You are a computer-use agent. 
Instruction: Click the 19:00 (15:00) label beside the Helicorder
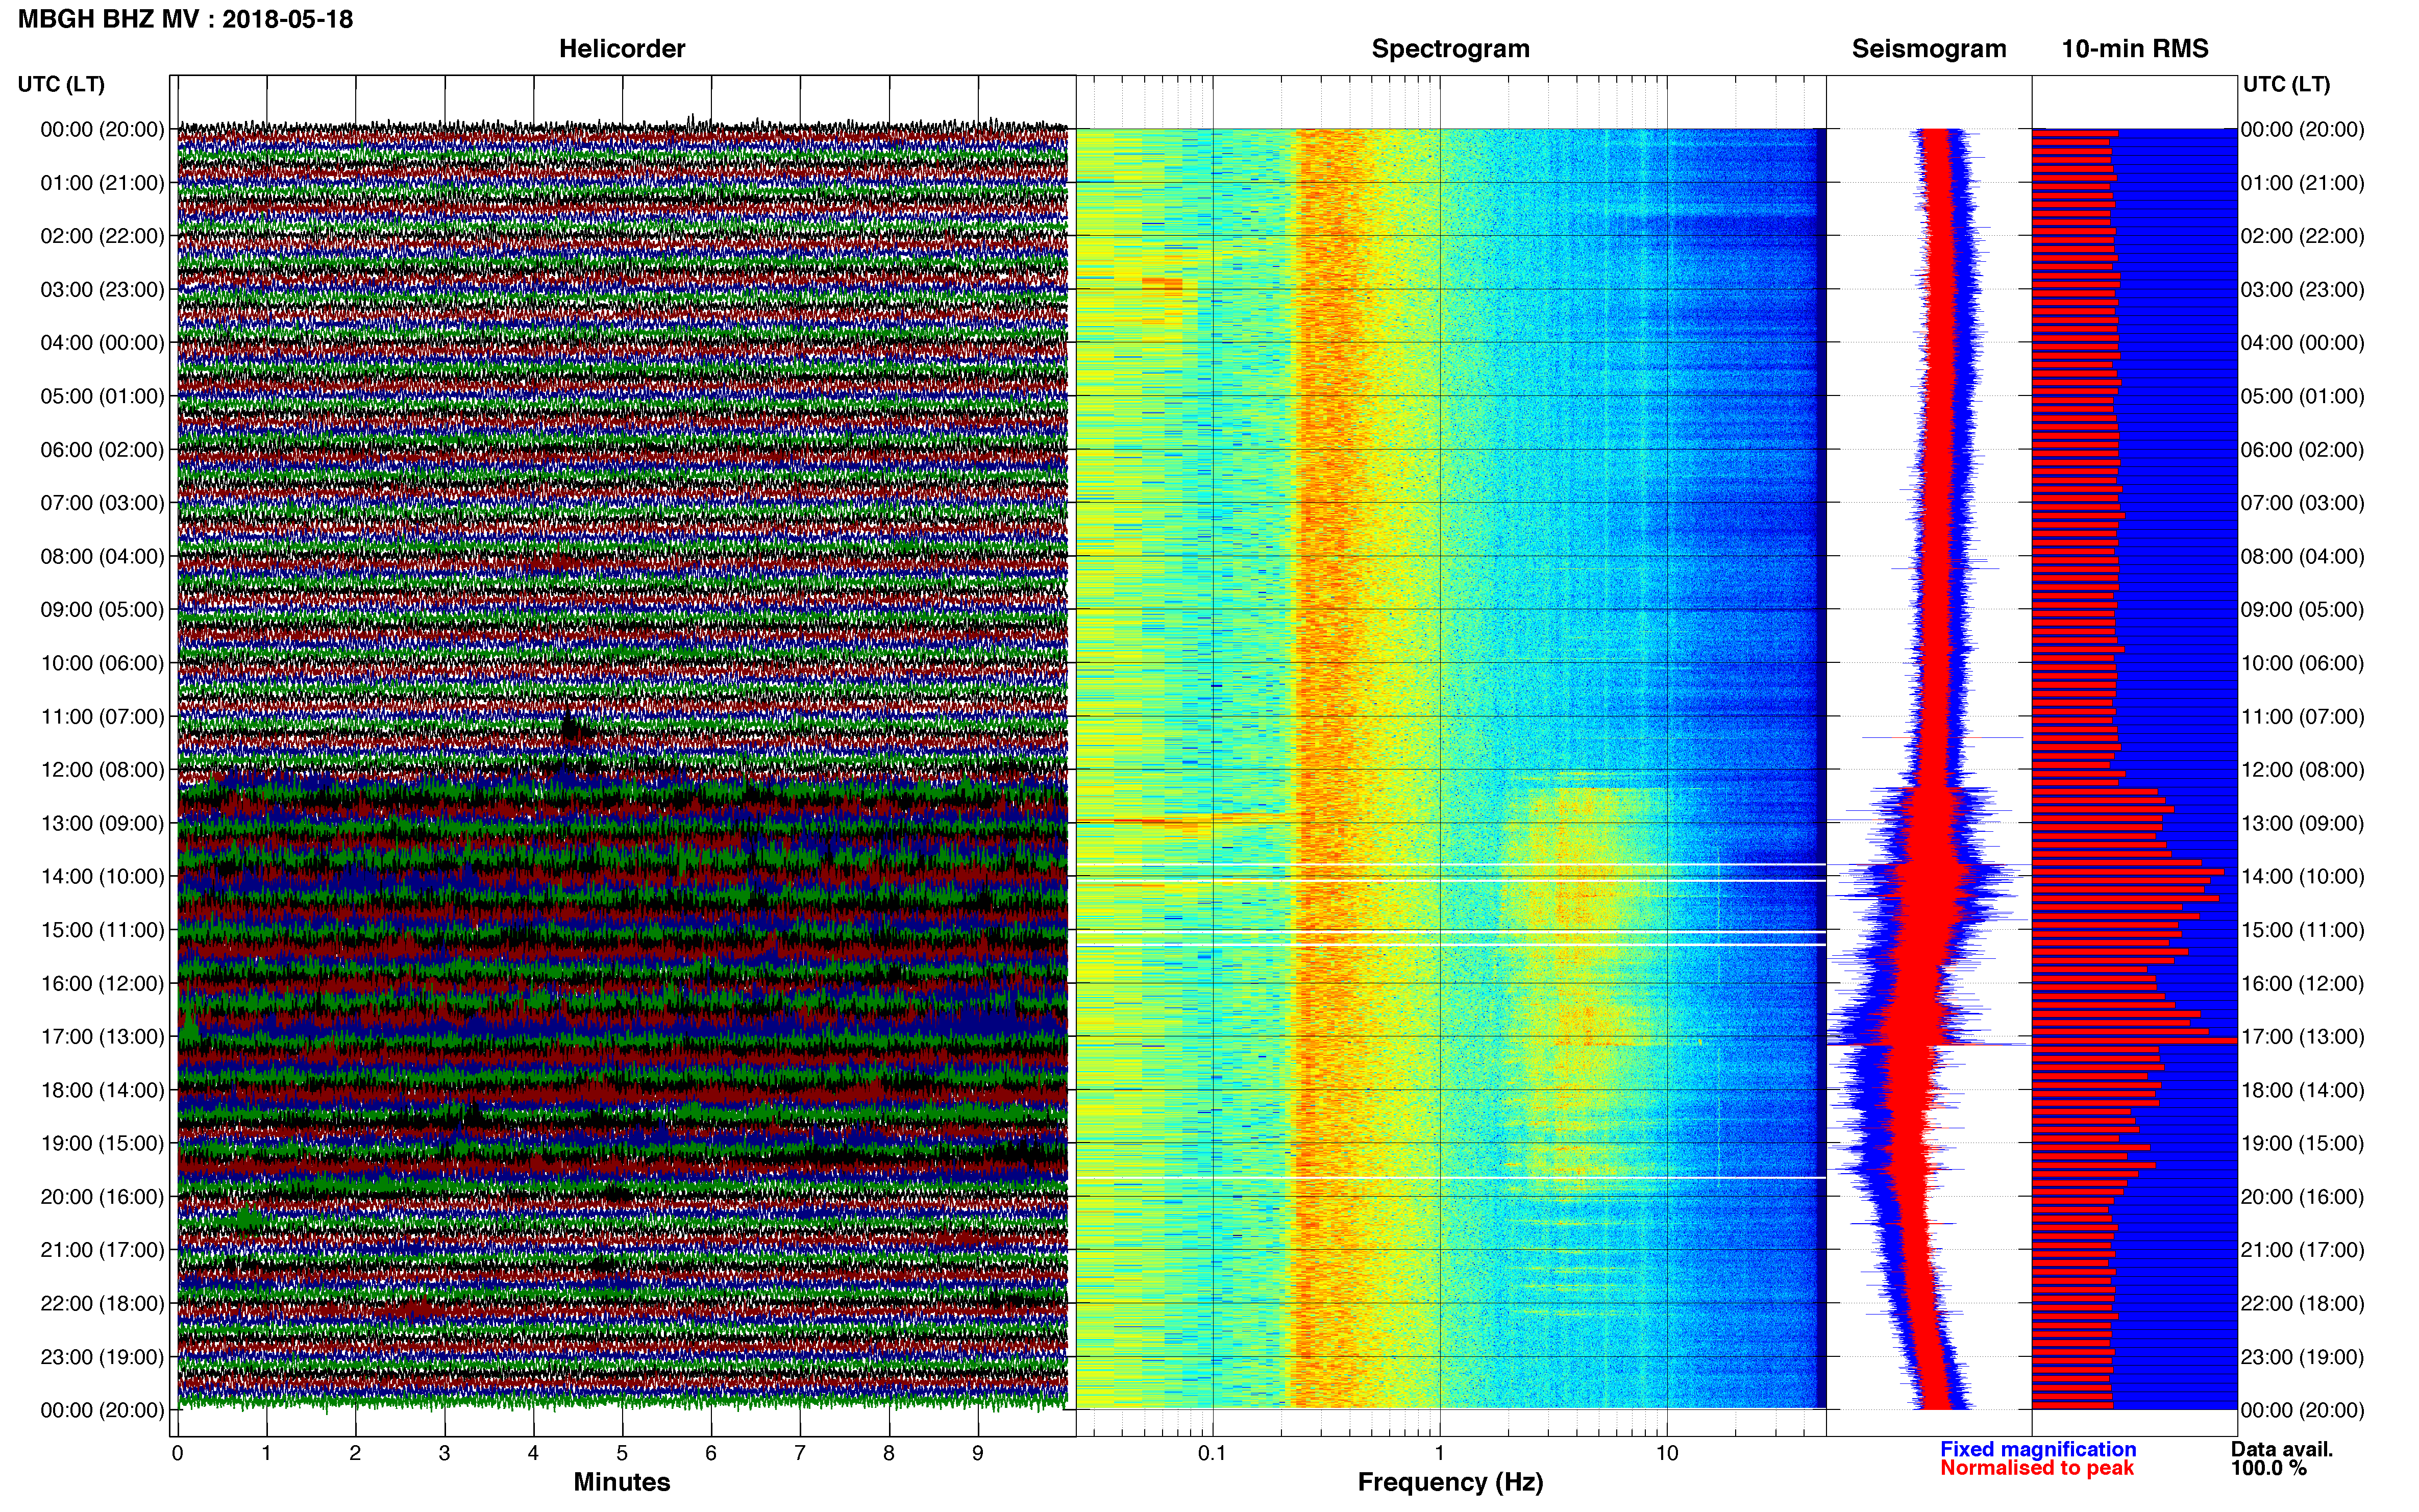pos(102,1143)
